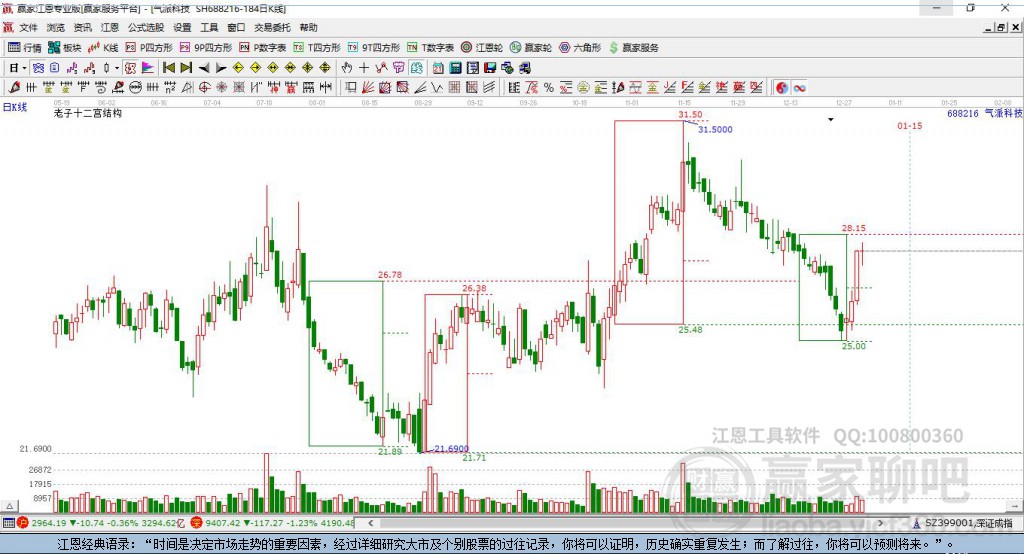This screenshot has width=1024, height=554.
Task: Click the 31.5000 blue price label
Action: pos(715,129)
